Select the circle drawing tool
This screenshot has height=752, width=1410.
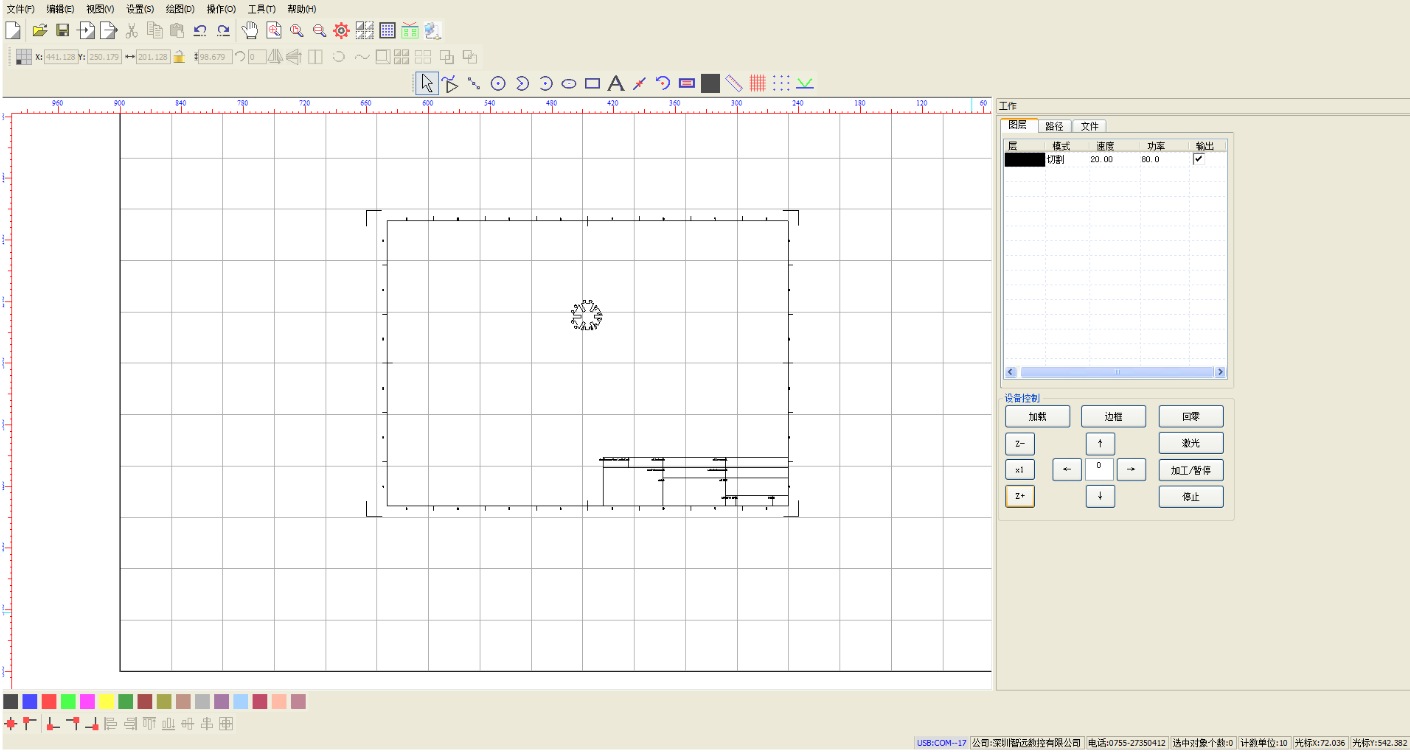coord(498,83)
